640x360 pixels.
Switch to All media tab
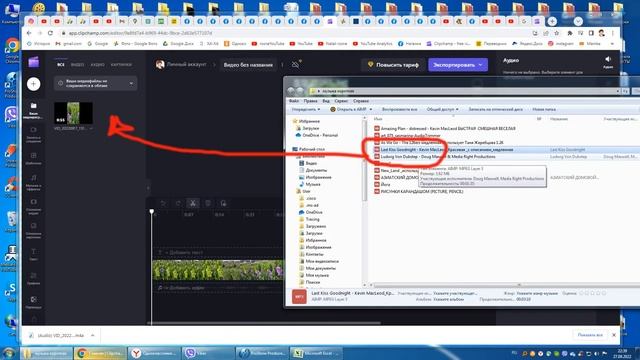pyautogui.click(x=61, y=64)
